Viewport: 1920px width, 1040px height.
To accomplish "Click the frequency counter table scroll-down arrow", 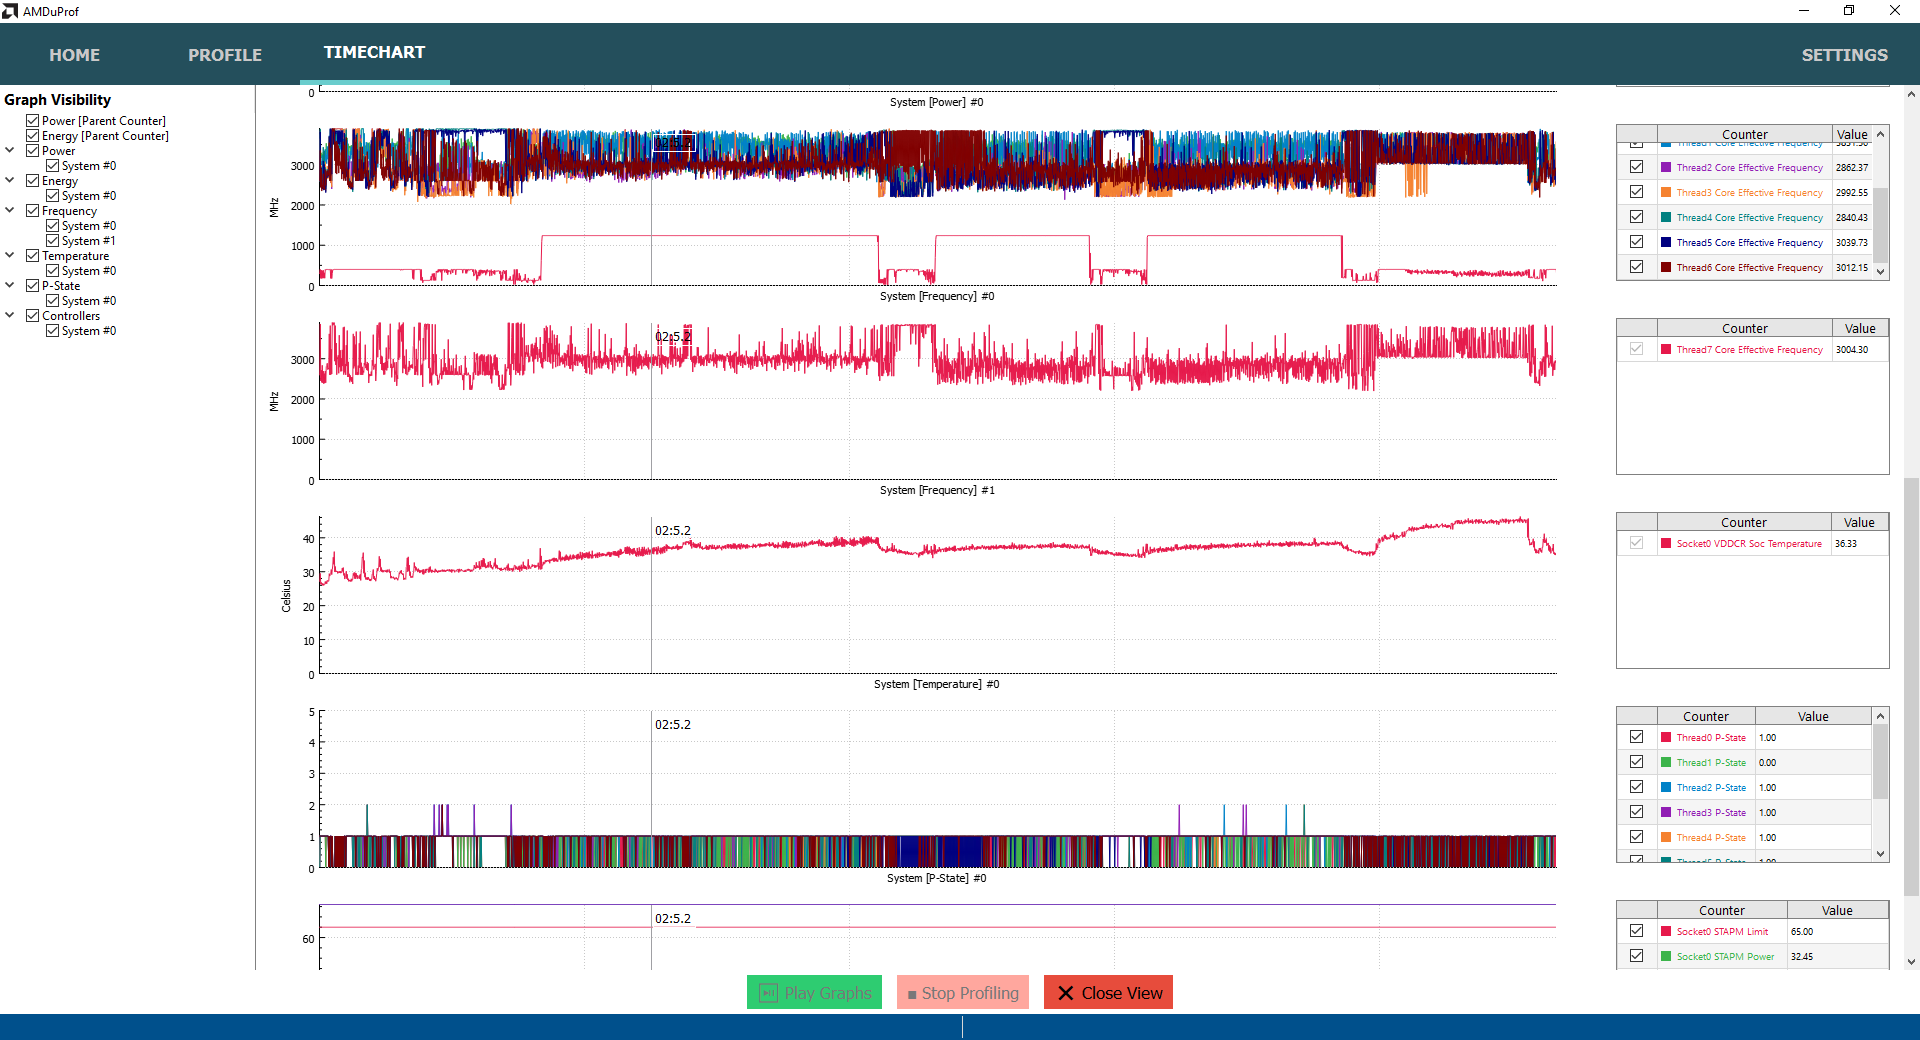I will 1881,271.
